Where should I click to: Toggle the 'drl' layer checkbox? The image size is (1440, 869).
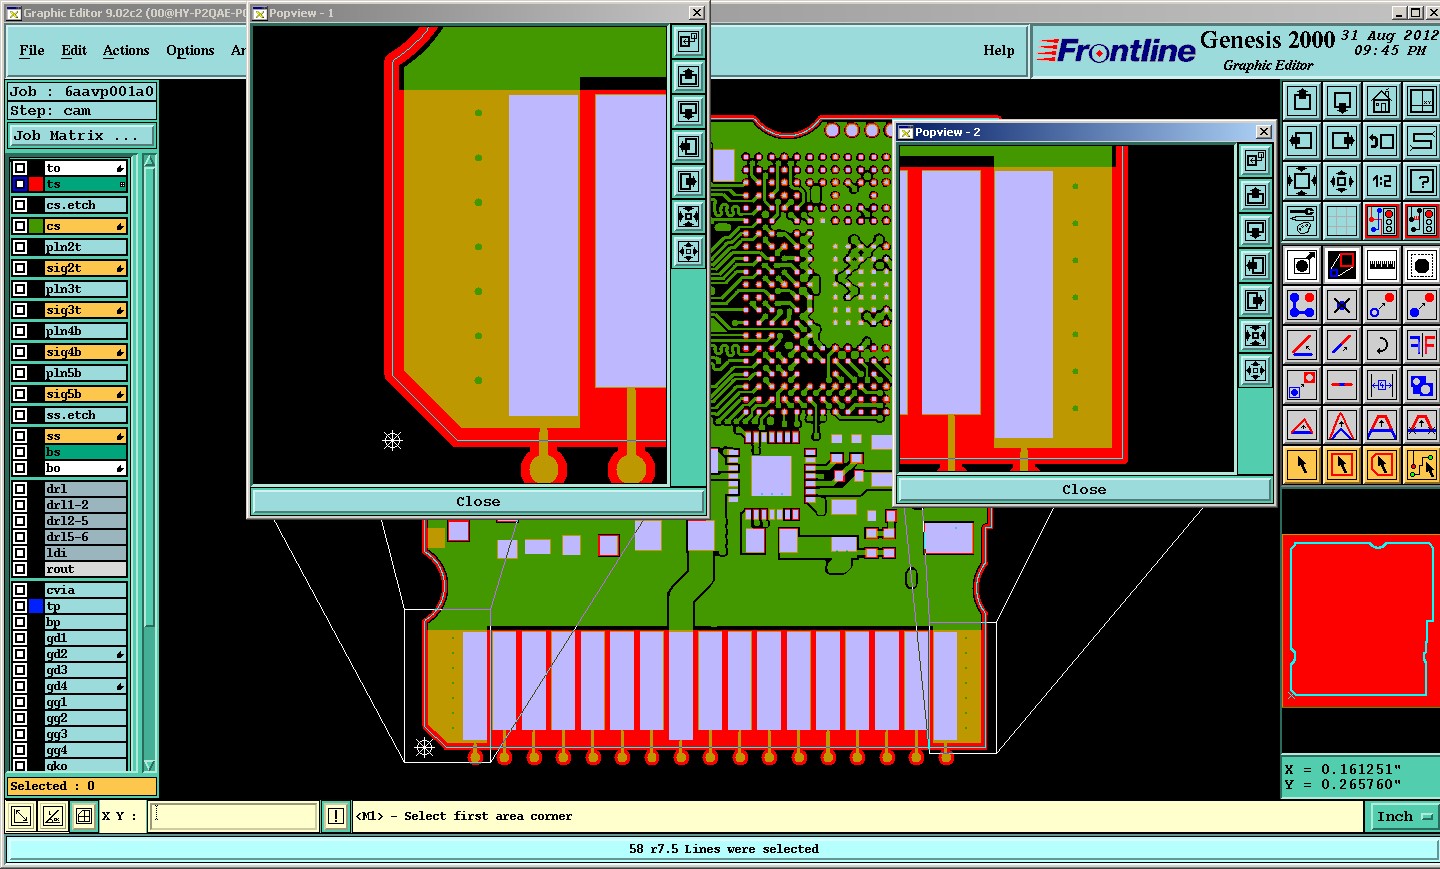coord(20,489)
